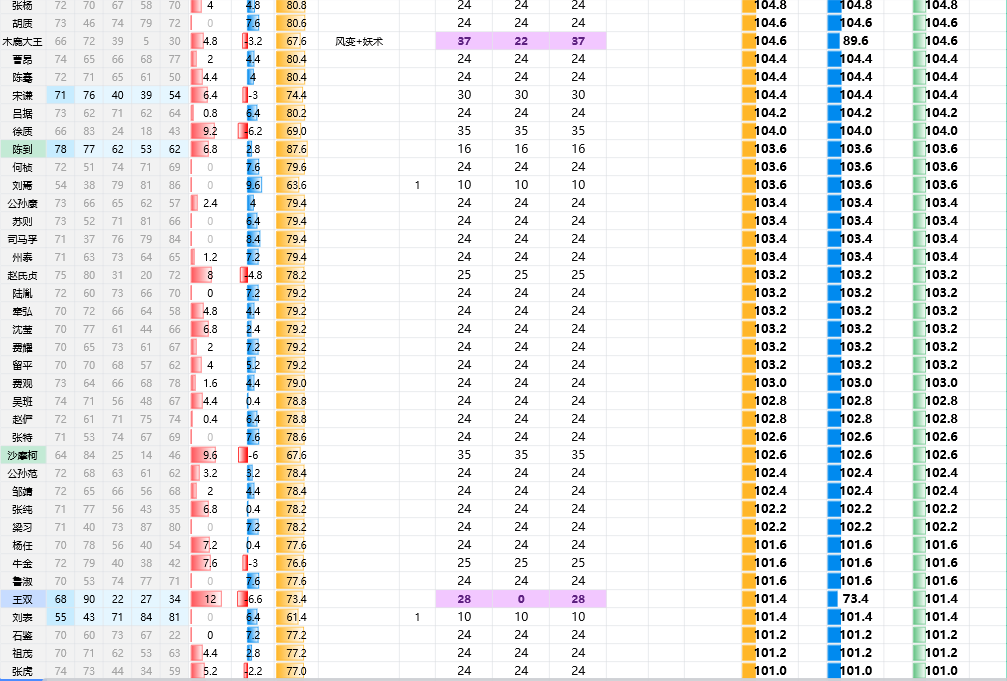
Task: Click the 吴班 name cell
Action: click(x=22, y=401)
